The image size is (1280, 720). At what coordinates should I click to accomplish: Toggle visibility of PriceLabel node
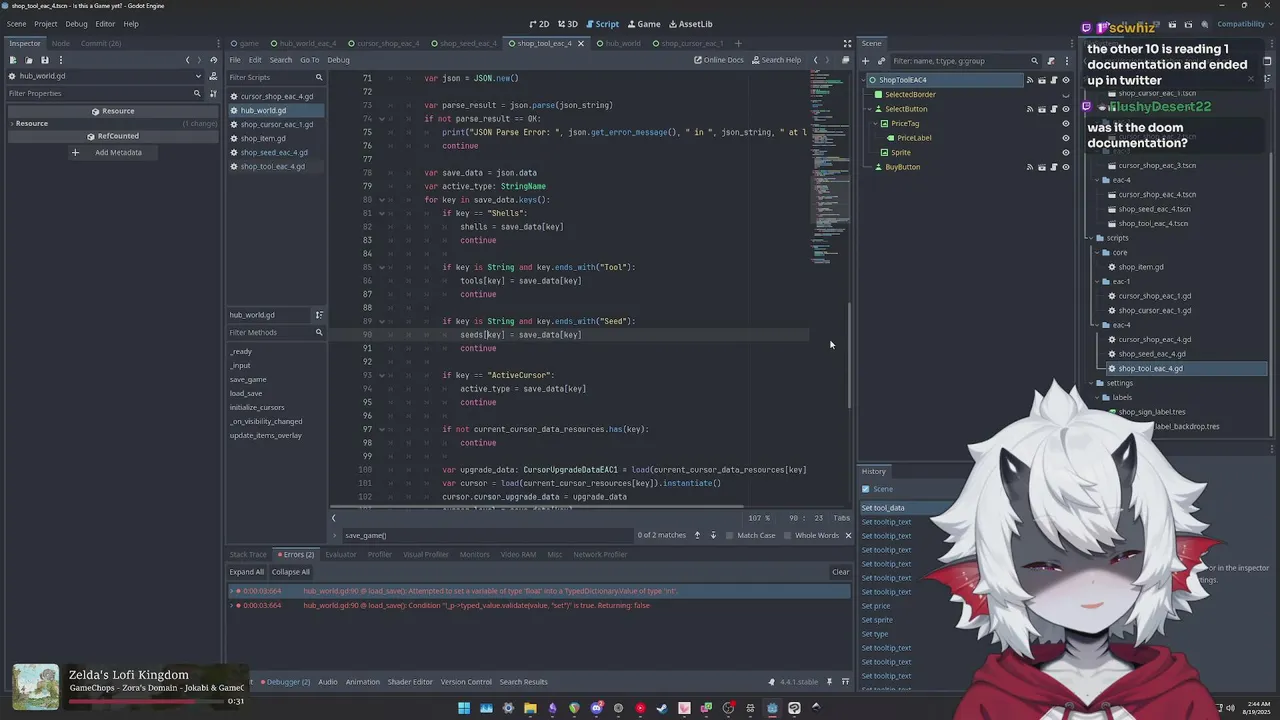pyautogui.click(x=1065, y=138)
